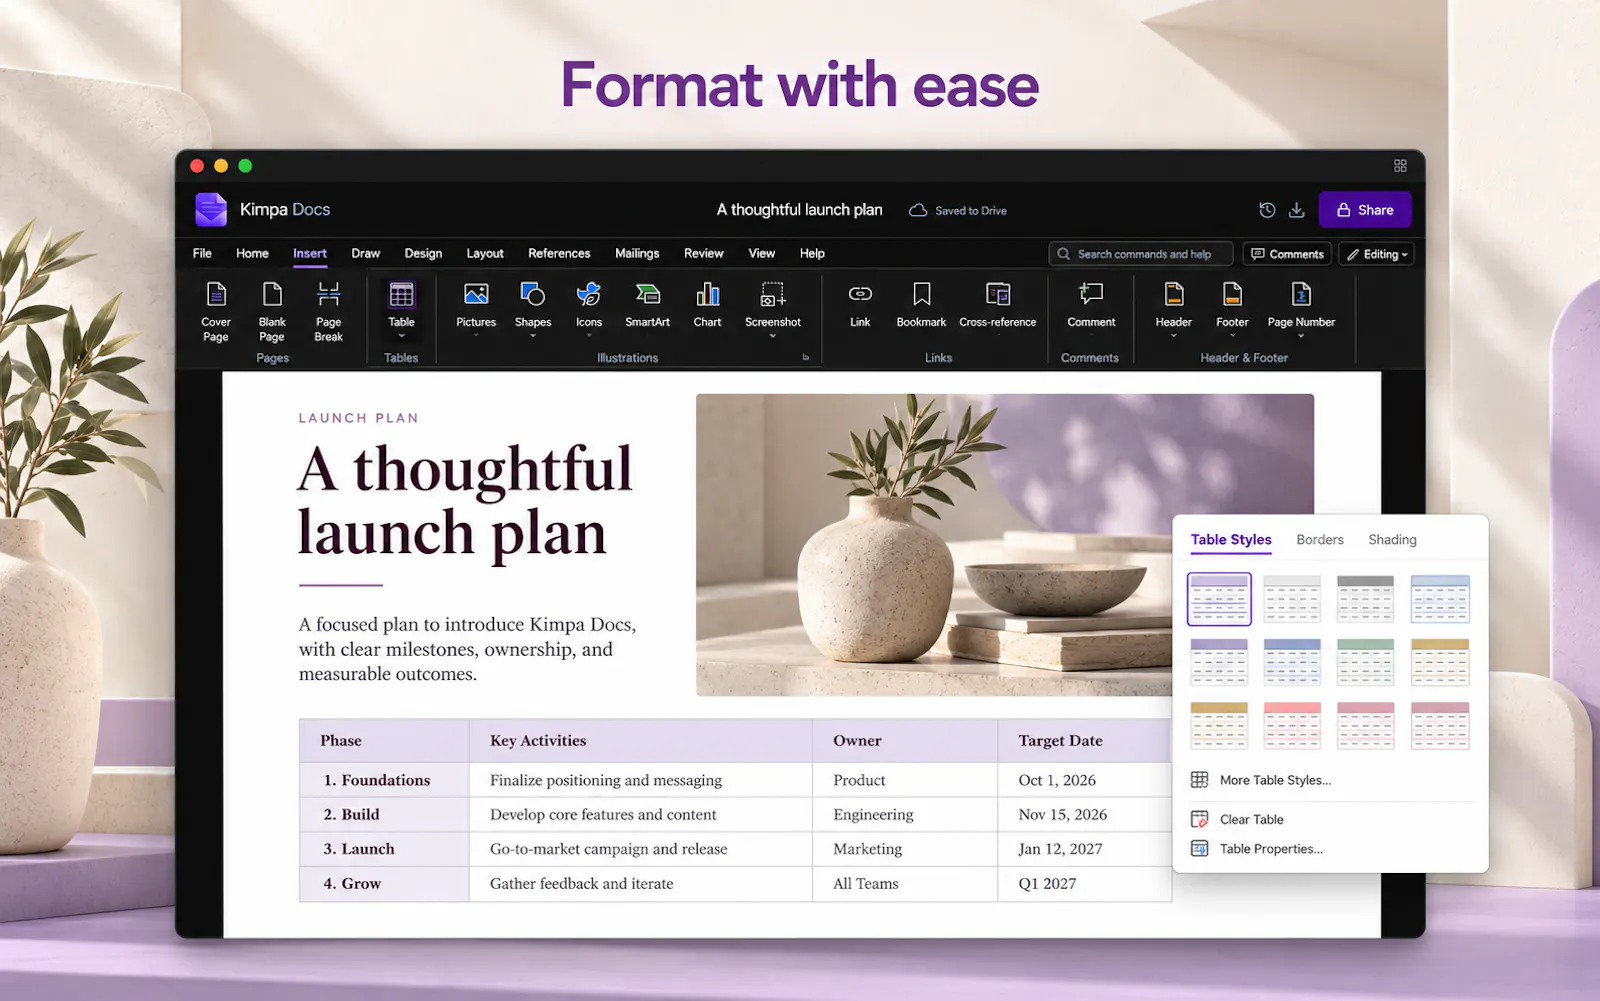Insert a Bookmark
The width and height of the screenshot is (1600, 1001).
click(x=921, y=305)
